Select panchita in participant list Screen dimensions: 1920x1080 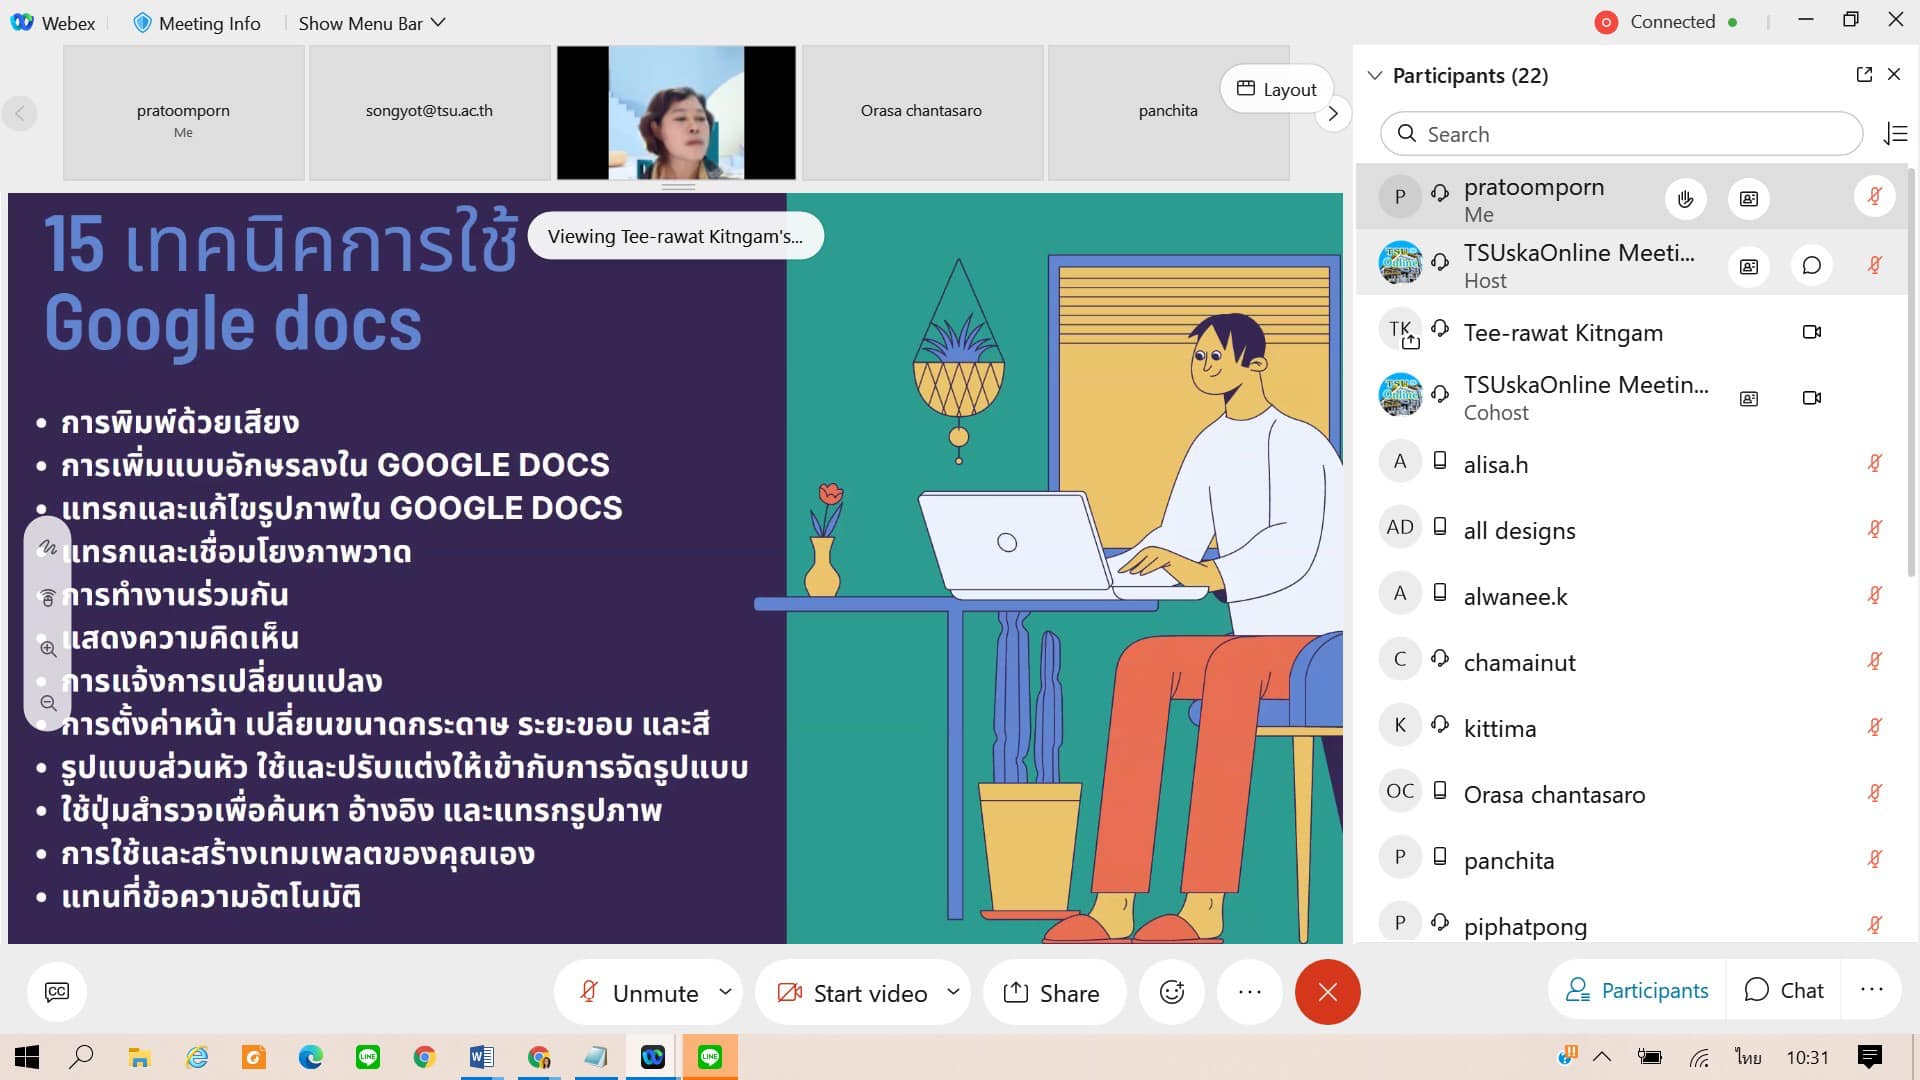click(1630, 860)
